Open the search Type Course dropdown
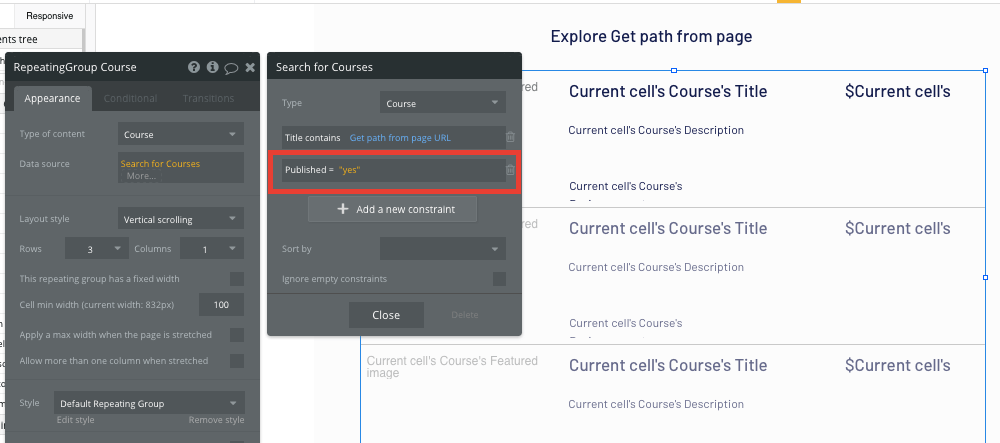 point(443,103)
